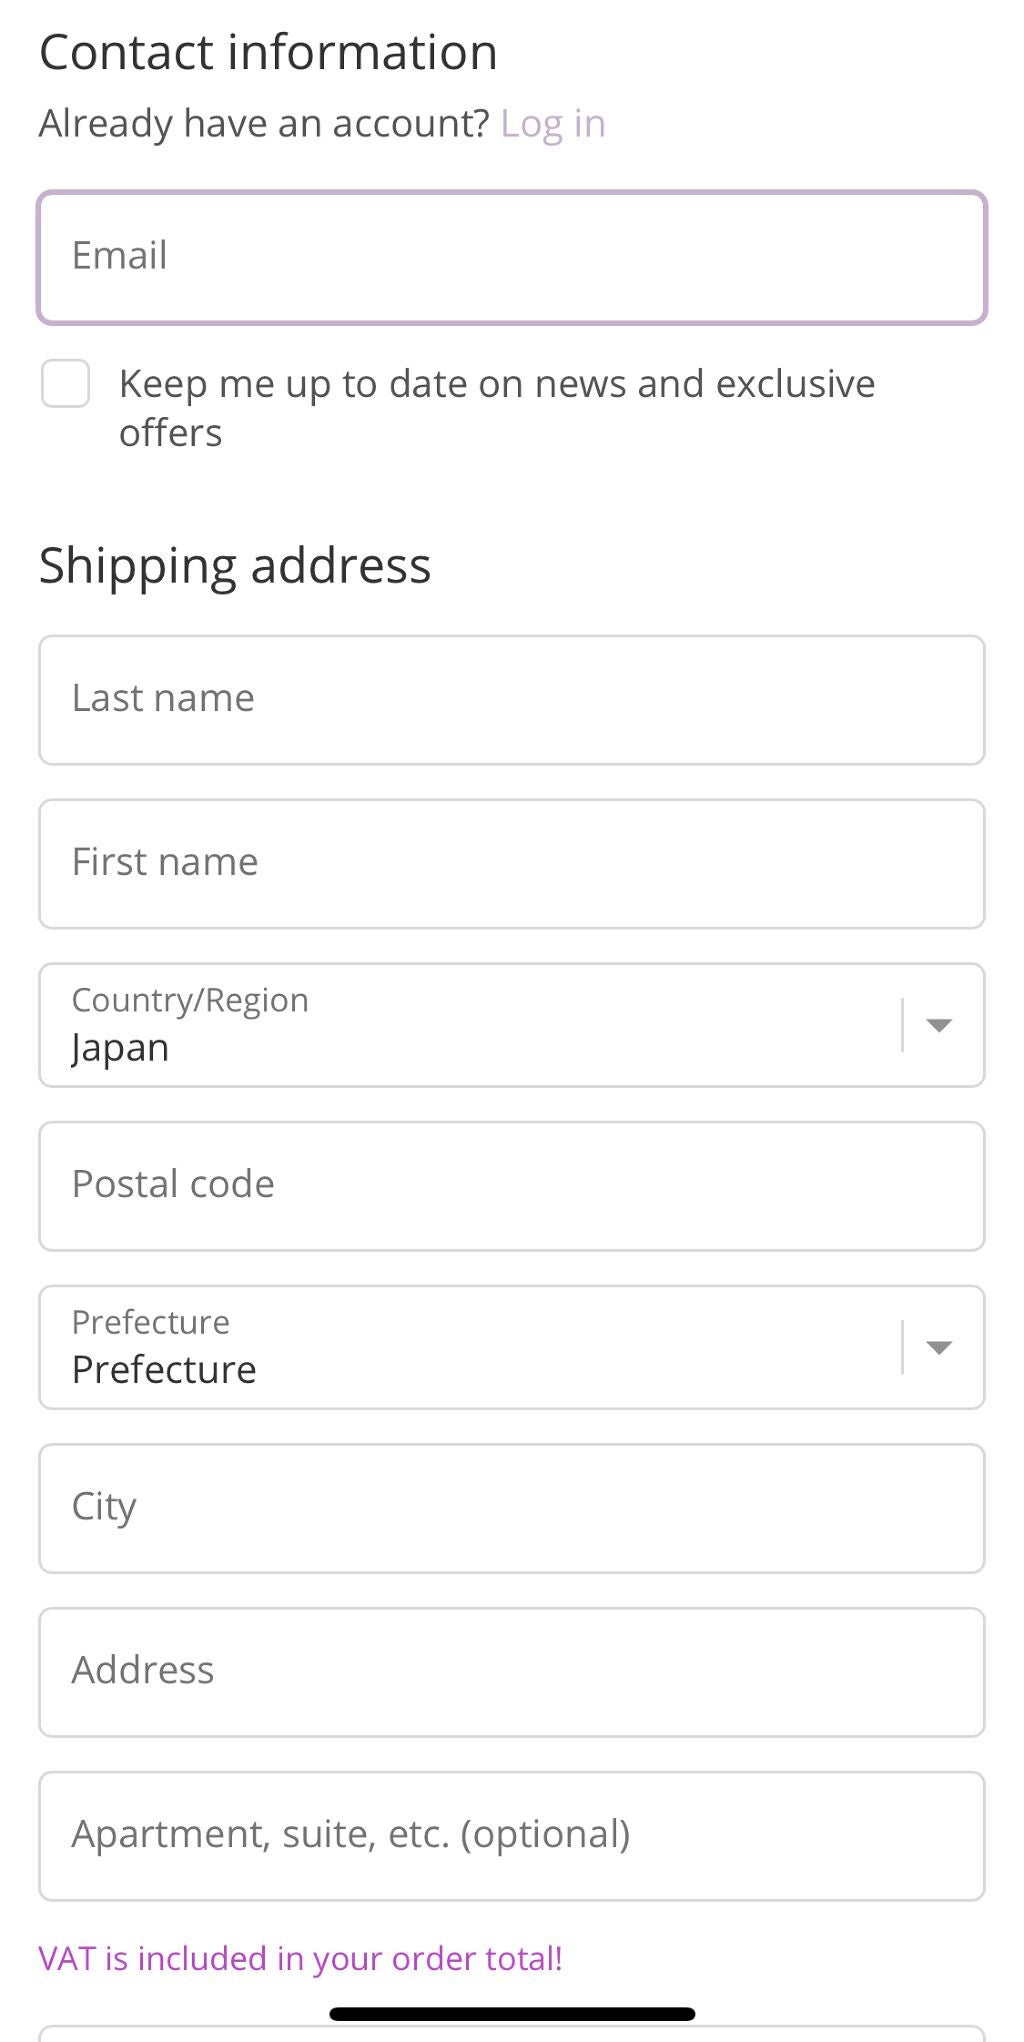Click the Shipping address heading
The width and height of the screenshot is (1024, 2042).
[235, 566]
